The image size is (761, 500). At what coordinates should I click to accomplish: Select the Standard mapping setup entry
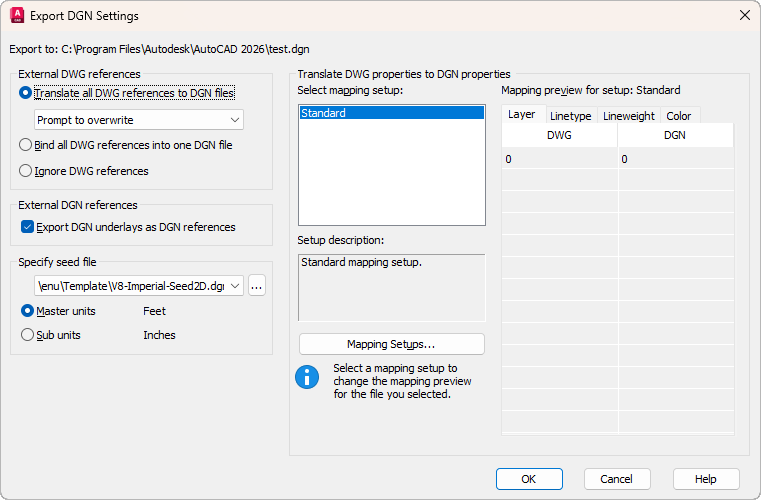click(x=391, y=113)
